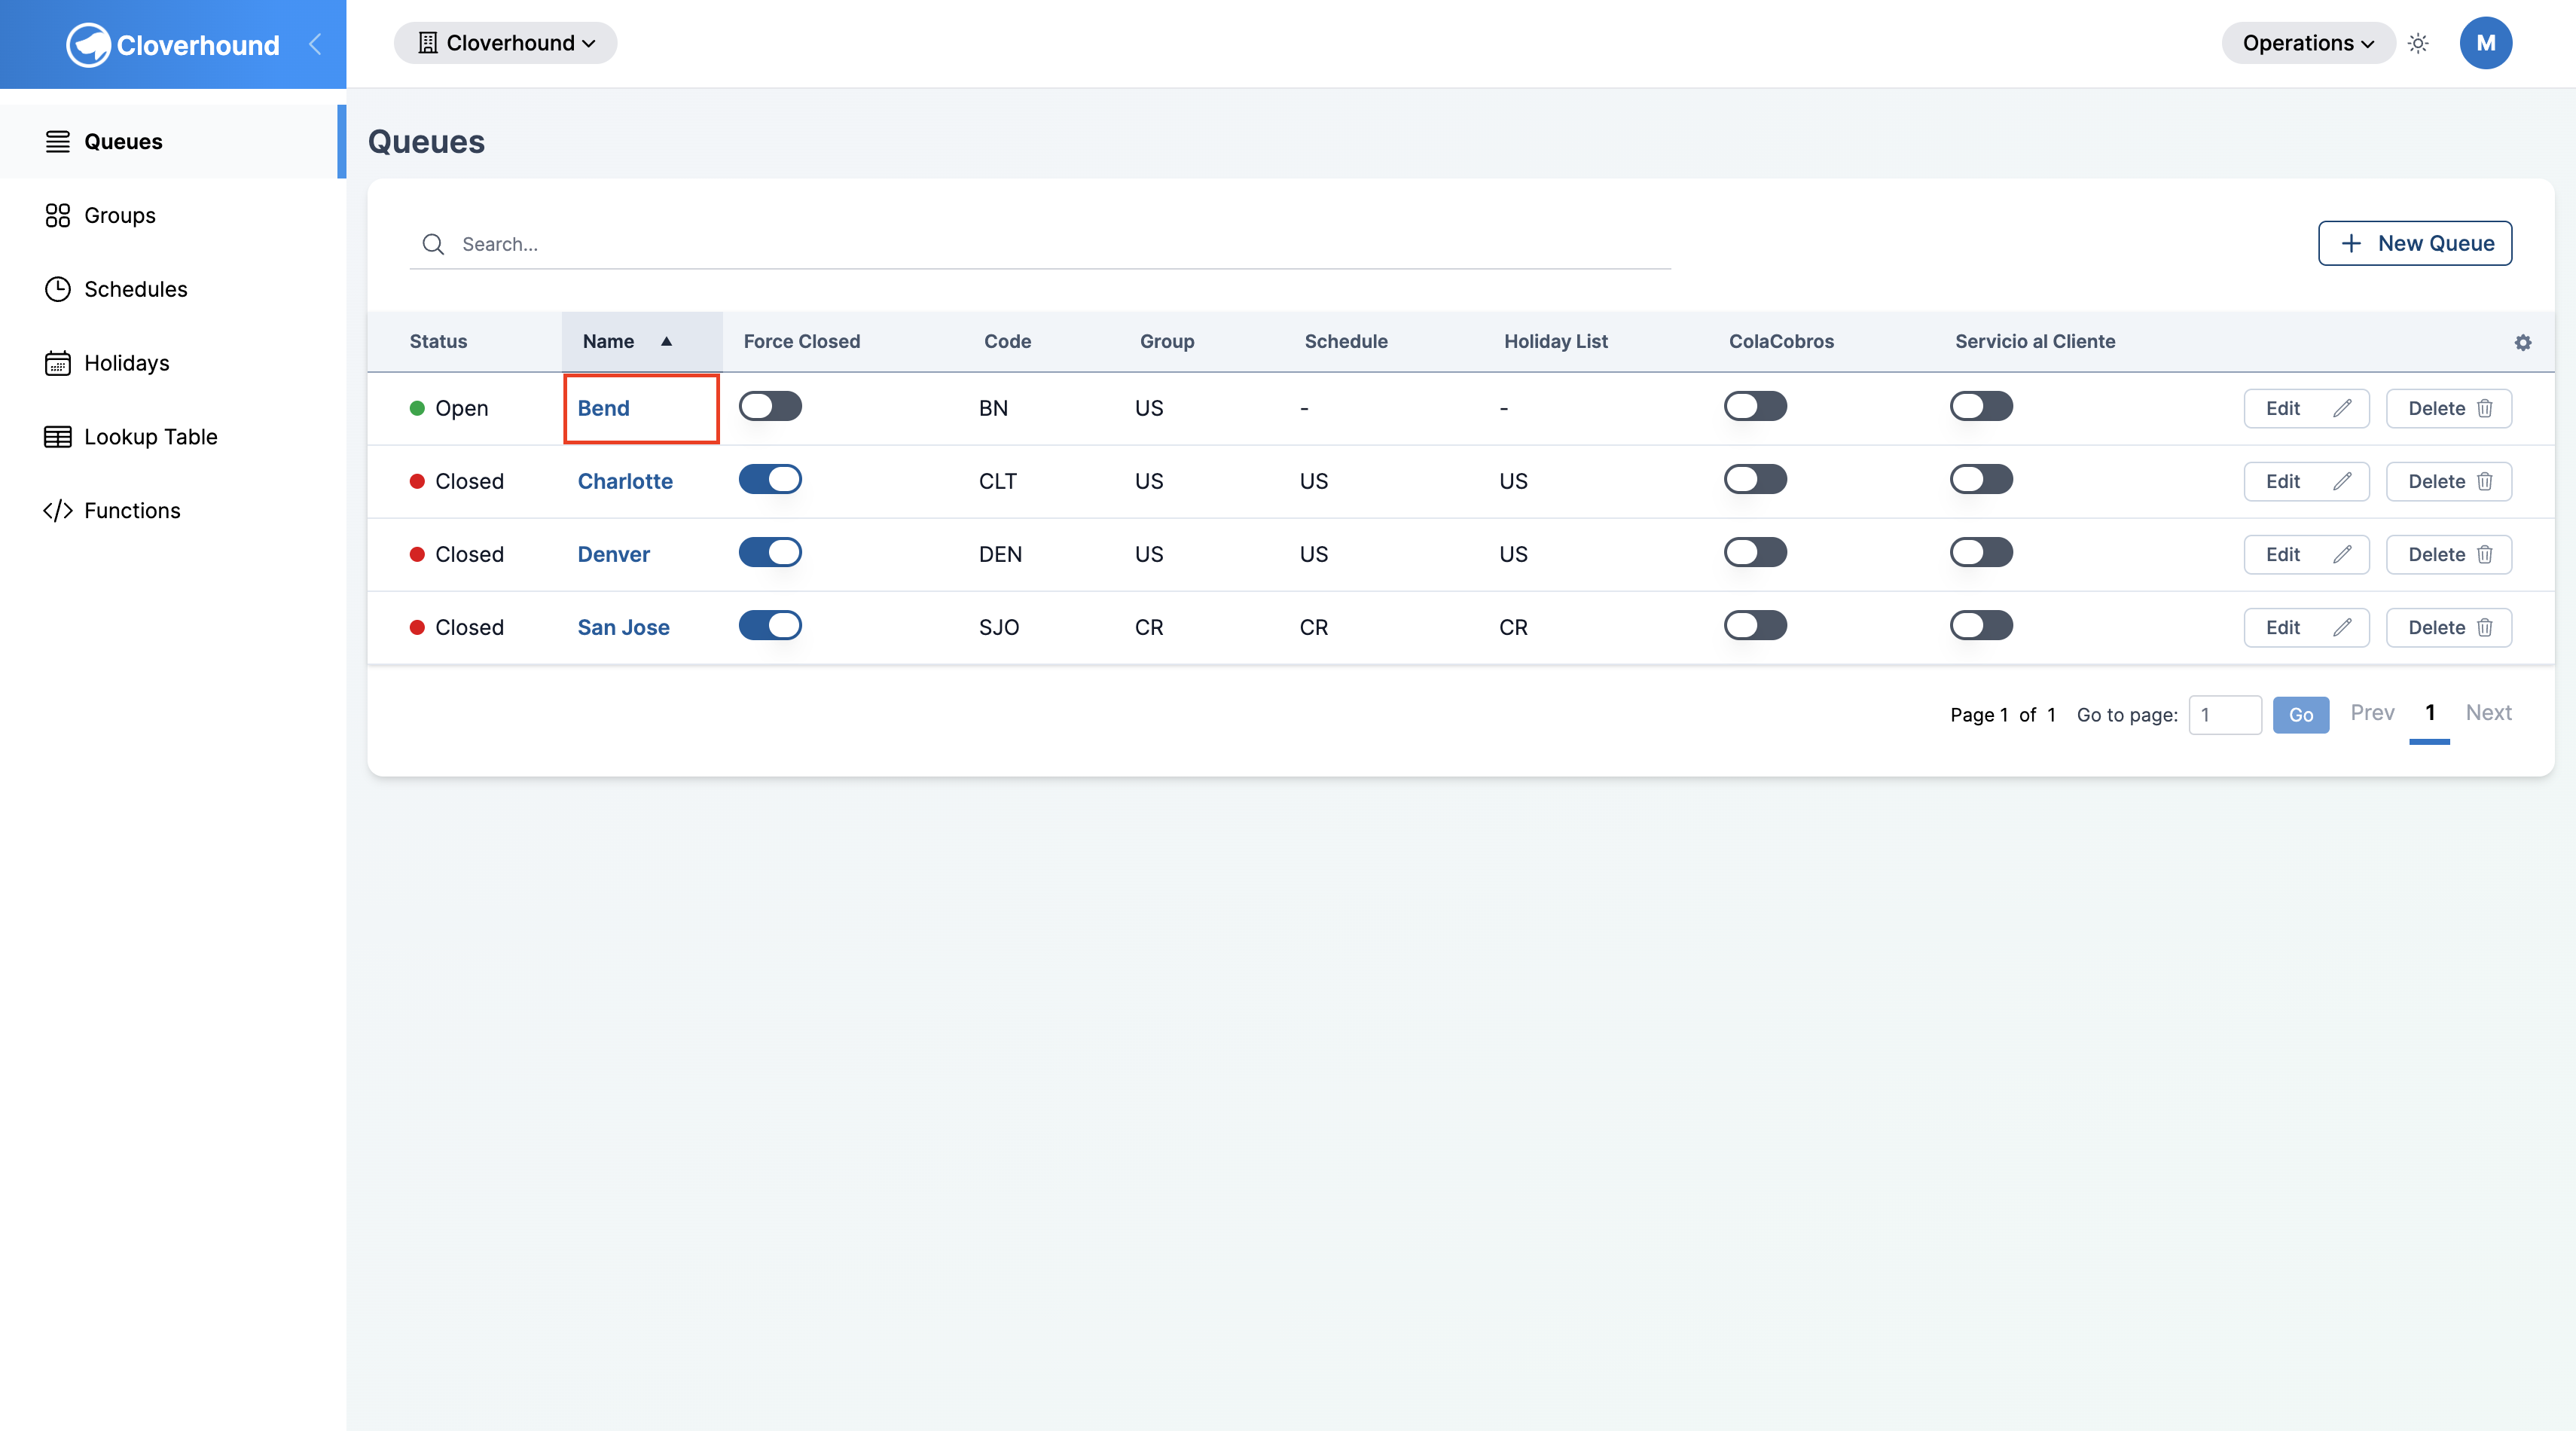Enable Servicio al Cliente for Denver
Viewport: 2576px width, 1431px height.
tap(1981, 552)
